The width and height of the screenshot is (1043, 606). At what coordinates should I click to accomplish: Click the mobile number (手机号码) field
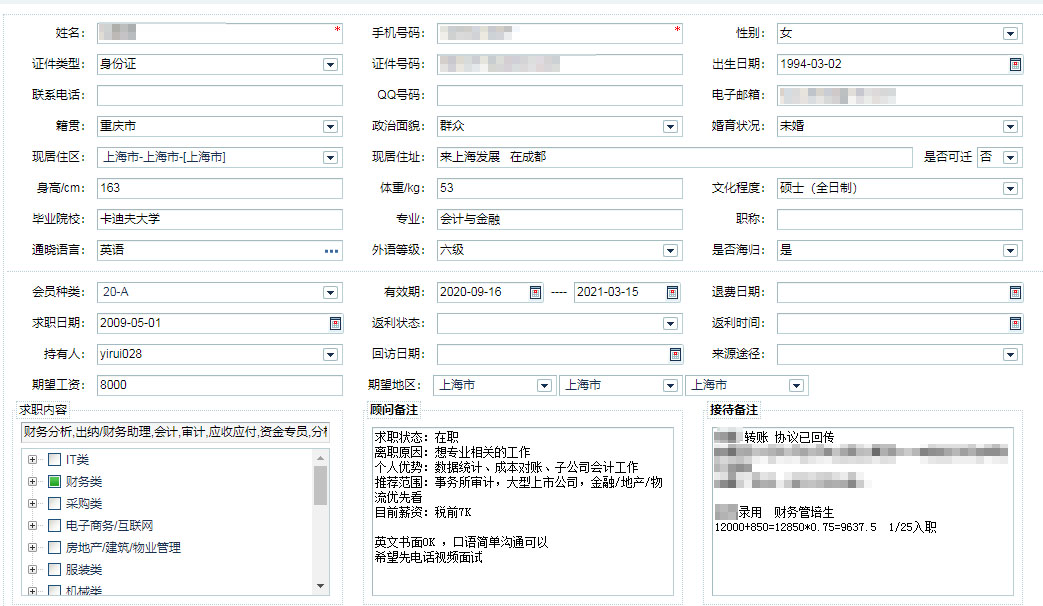(x=559, y=33)
